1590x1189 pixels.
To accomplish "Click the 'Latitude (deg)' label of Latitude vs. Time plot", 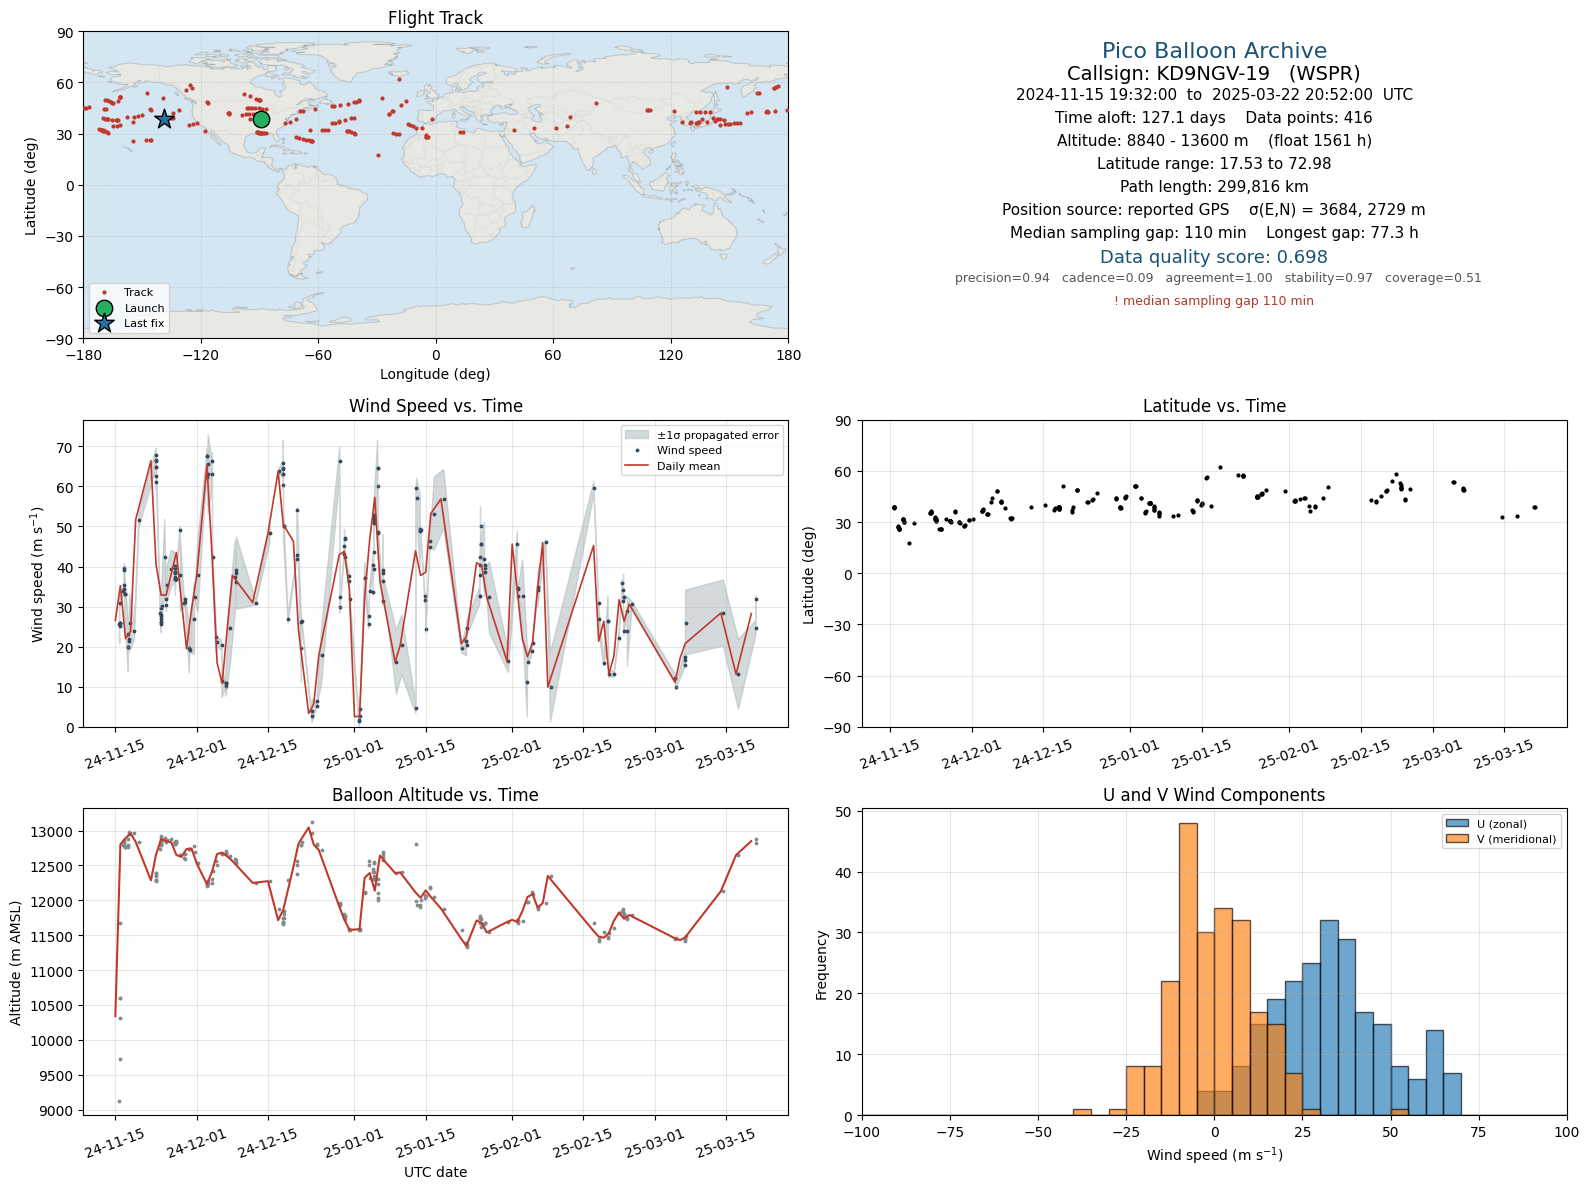I will tap(809, 575).
